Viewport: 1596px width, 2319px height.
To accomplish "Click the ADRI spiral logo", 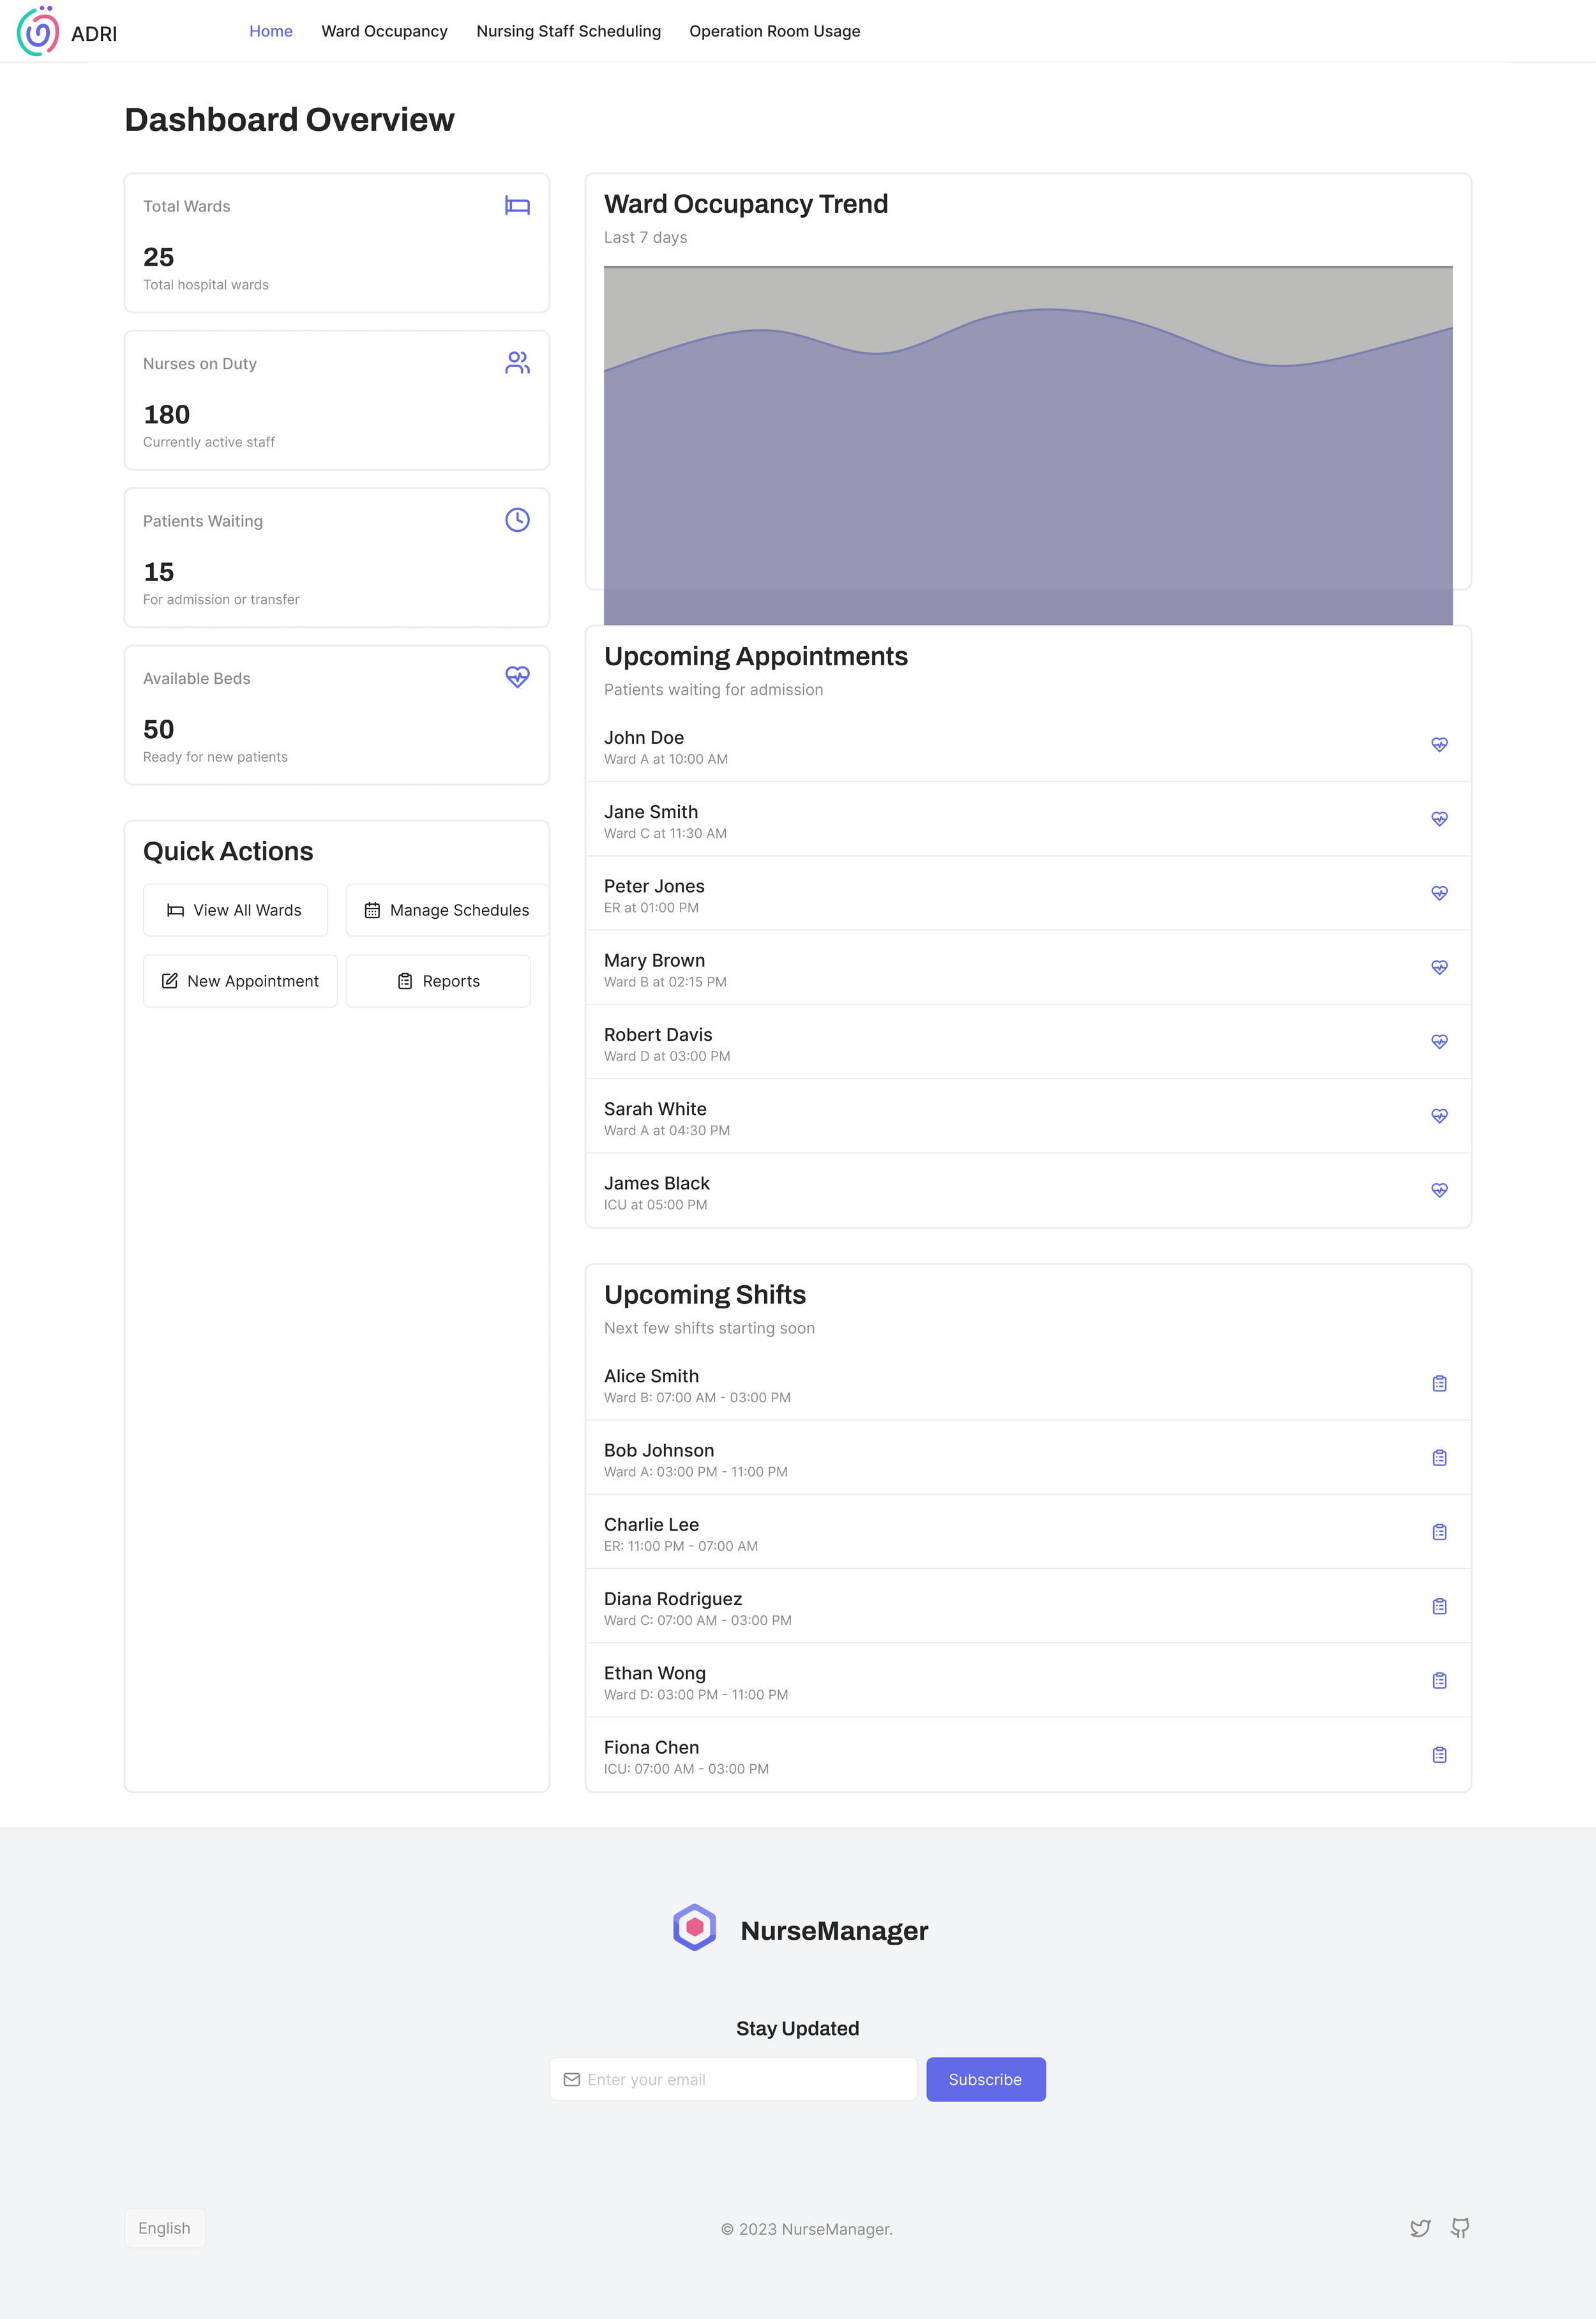I will [x=38, y=31].
